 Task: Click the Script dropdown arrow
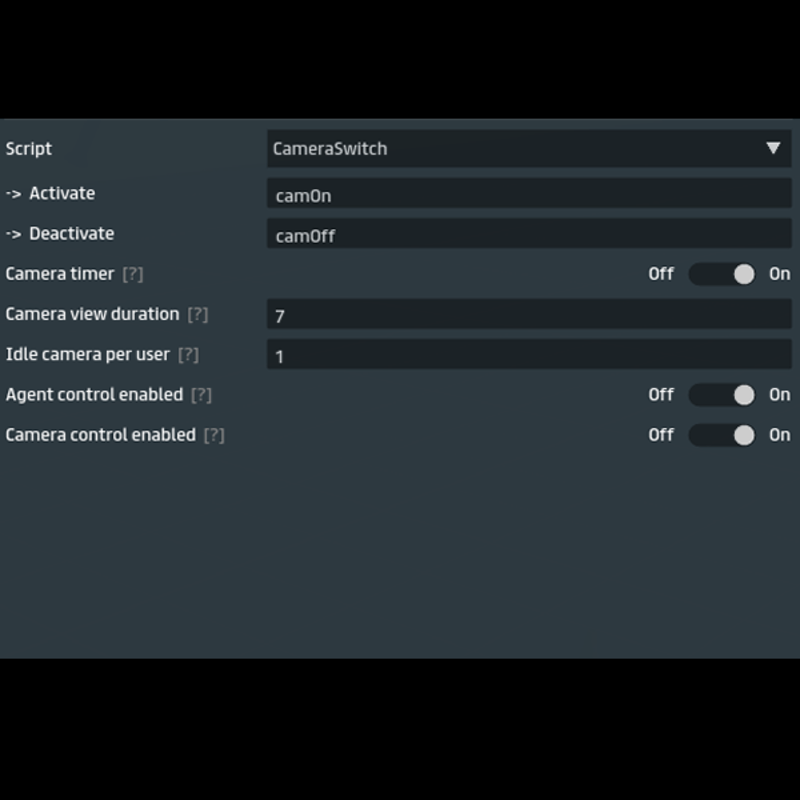pos(772,148)
